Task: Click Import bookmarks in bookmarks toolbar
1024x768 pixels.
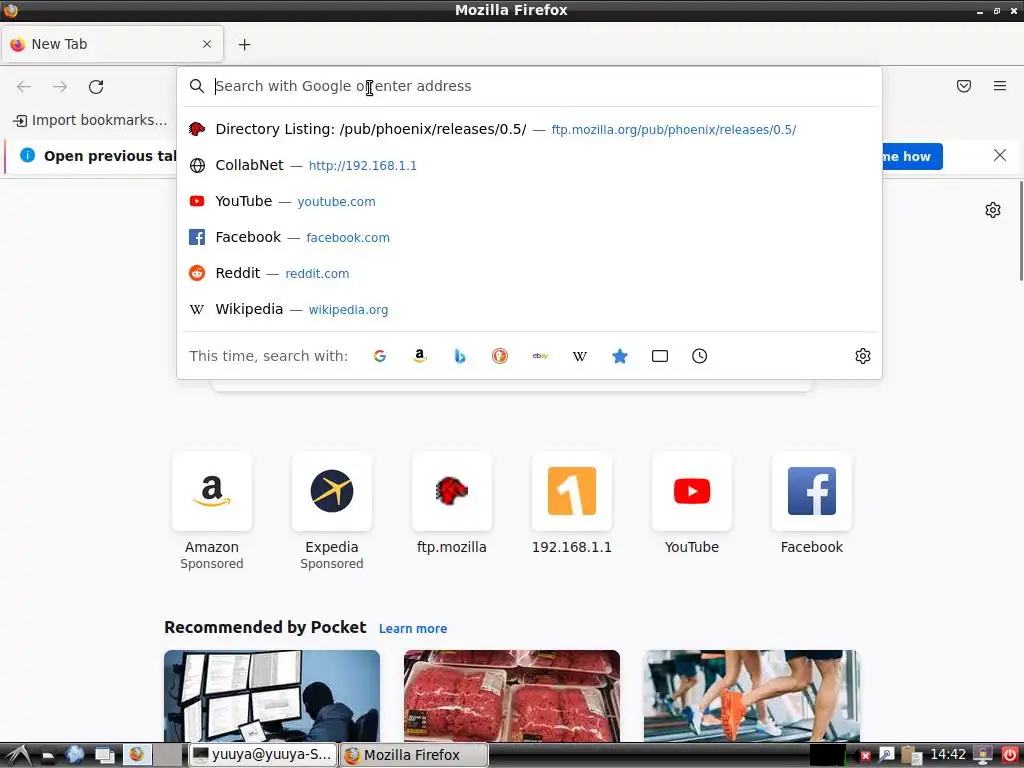Action: [x=90, y=120]
